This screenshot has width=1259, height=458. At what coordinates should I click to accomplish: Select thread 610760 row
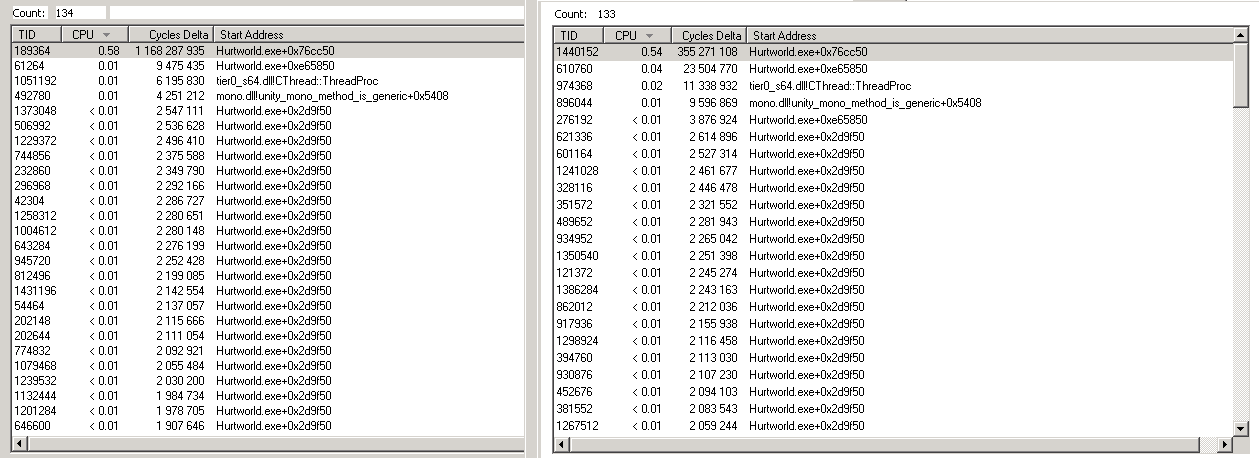[x=892, y=68]
